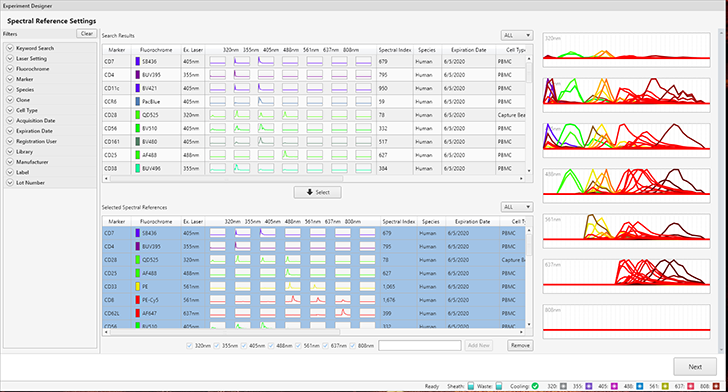Expand the Marker filter
Image resolution: width=728 pixels, height=392 pixels.
10,79
